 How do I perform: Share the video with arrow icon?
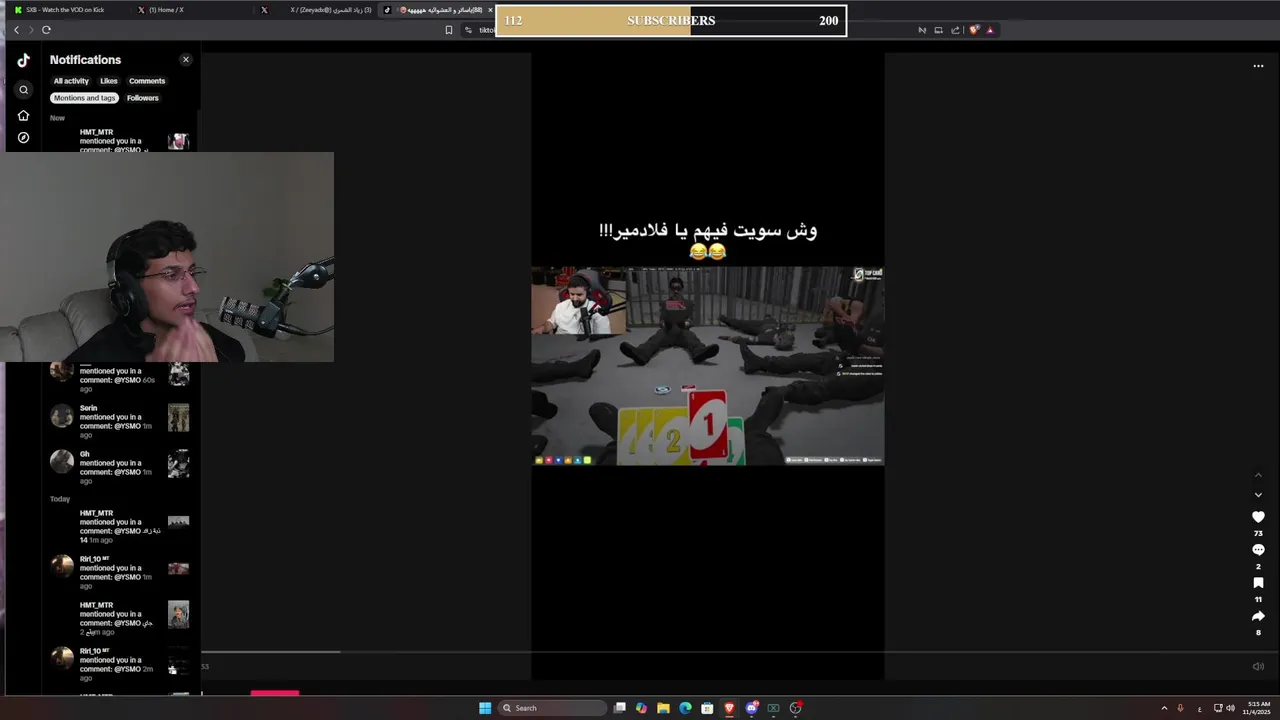point(1258,616)
